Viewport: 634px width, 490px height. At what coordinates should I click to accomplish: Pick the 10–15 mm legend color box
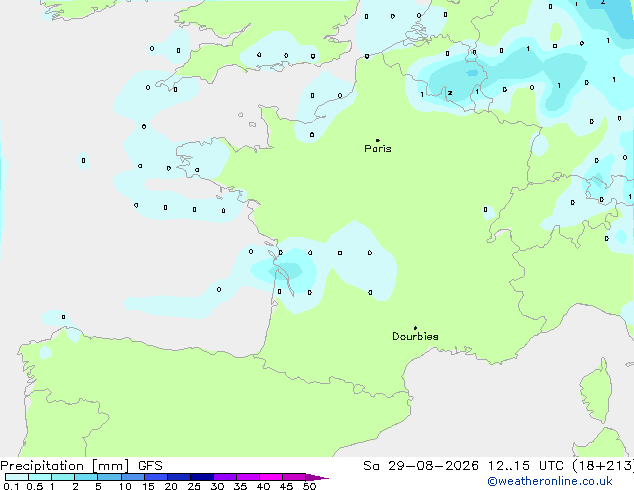(x=132, y=477)
